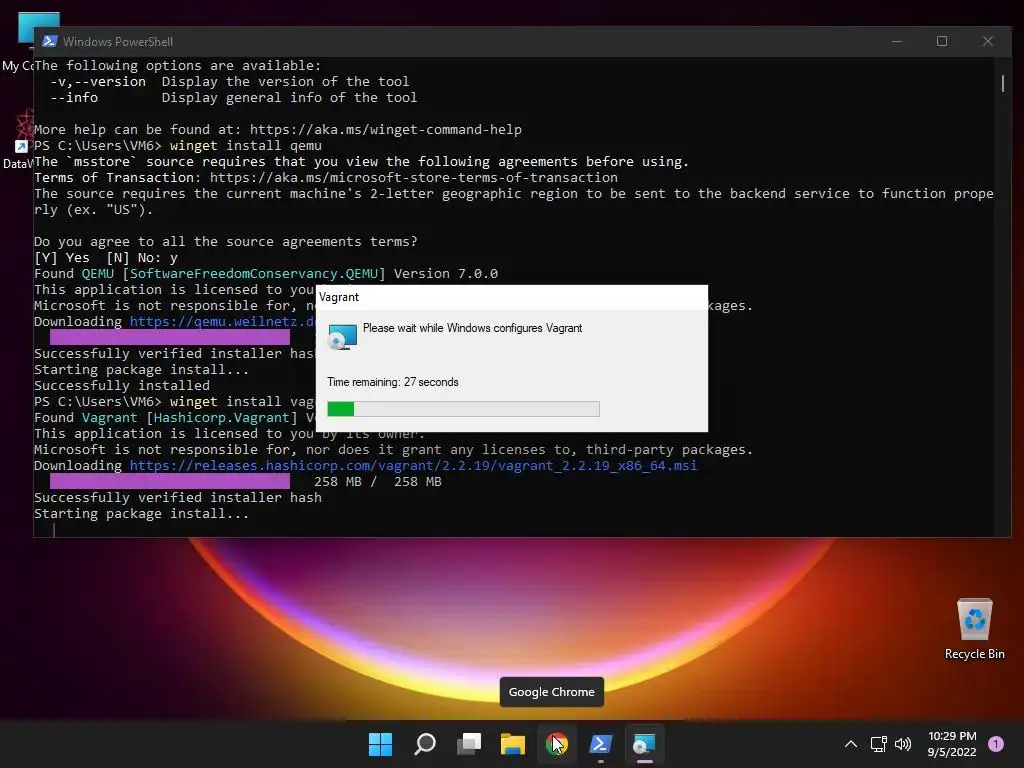Show hidden system tray icons
Image resolution: width=1024 pixels, height=768 pixels.
pyautogui.click(x=851, y=744)
